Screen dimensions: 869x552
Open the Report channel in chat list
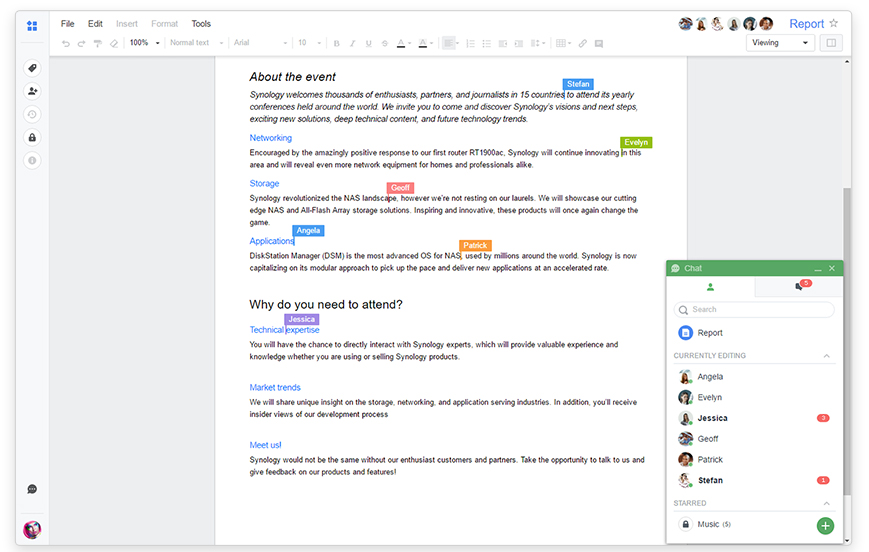pyautogui.click(x=755, y=333)
